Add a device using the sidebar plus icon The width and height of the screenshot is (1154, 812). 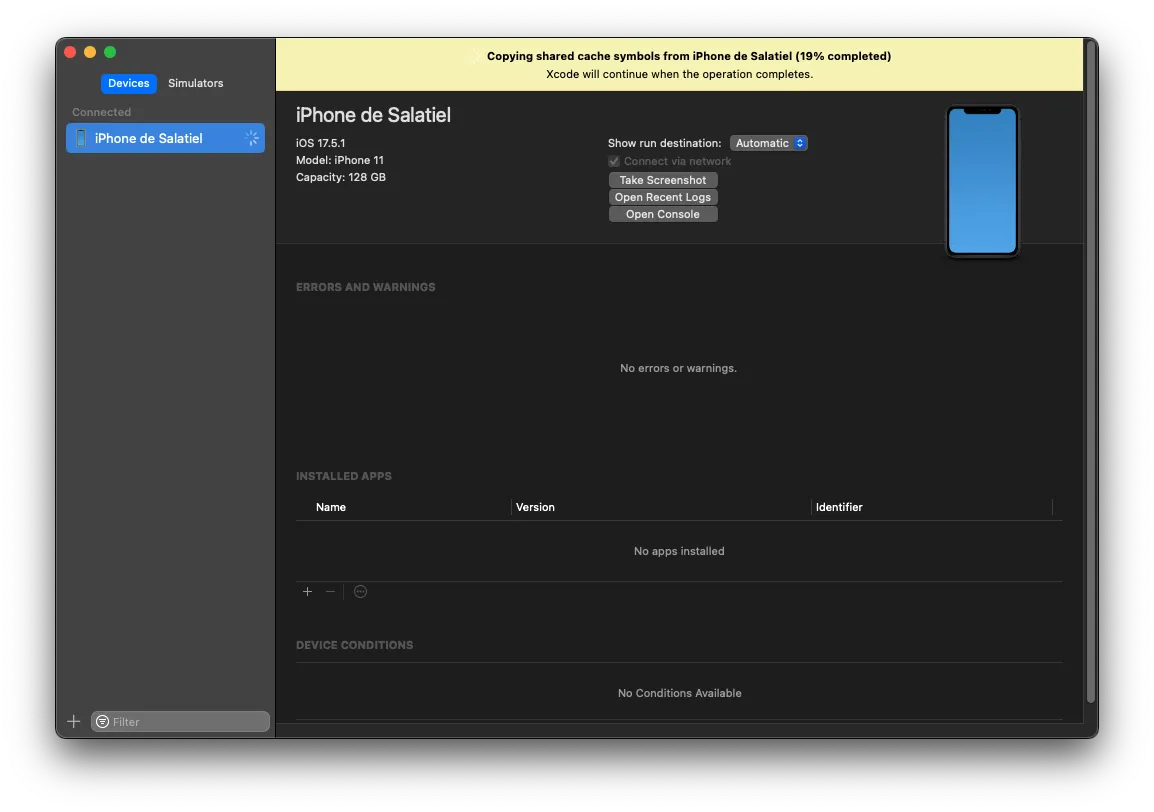(74, 721)
